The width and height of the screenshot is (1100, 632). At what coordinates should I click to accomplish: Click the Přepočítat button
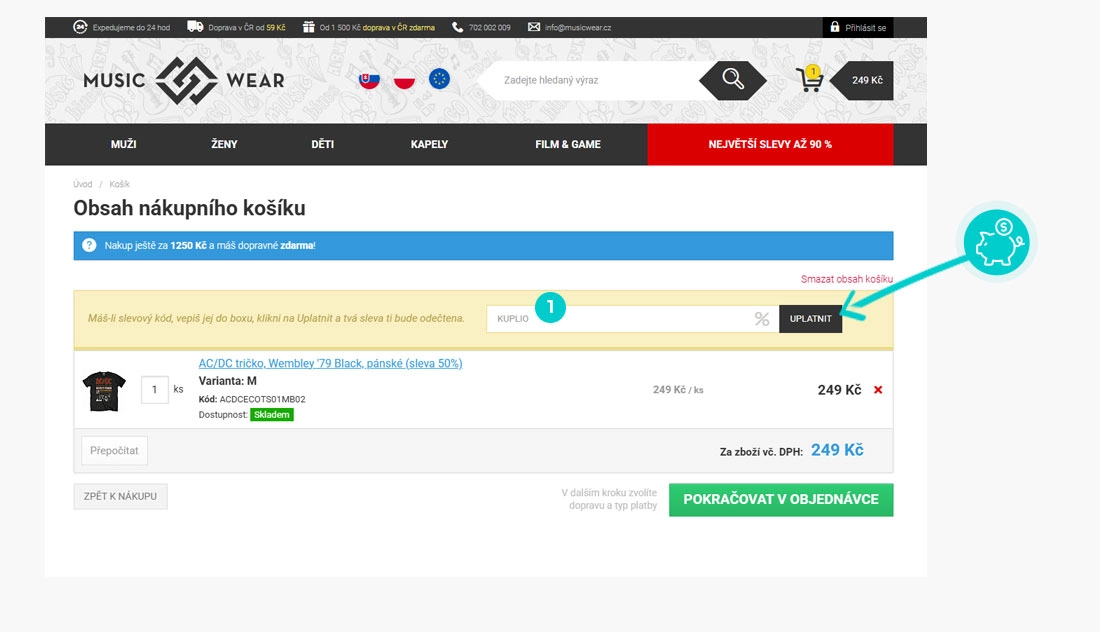114,451
